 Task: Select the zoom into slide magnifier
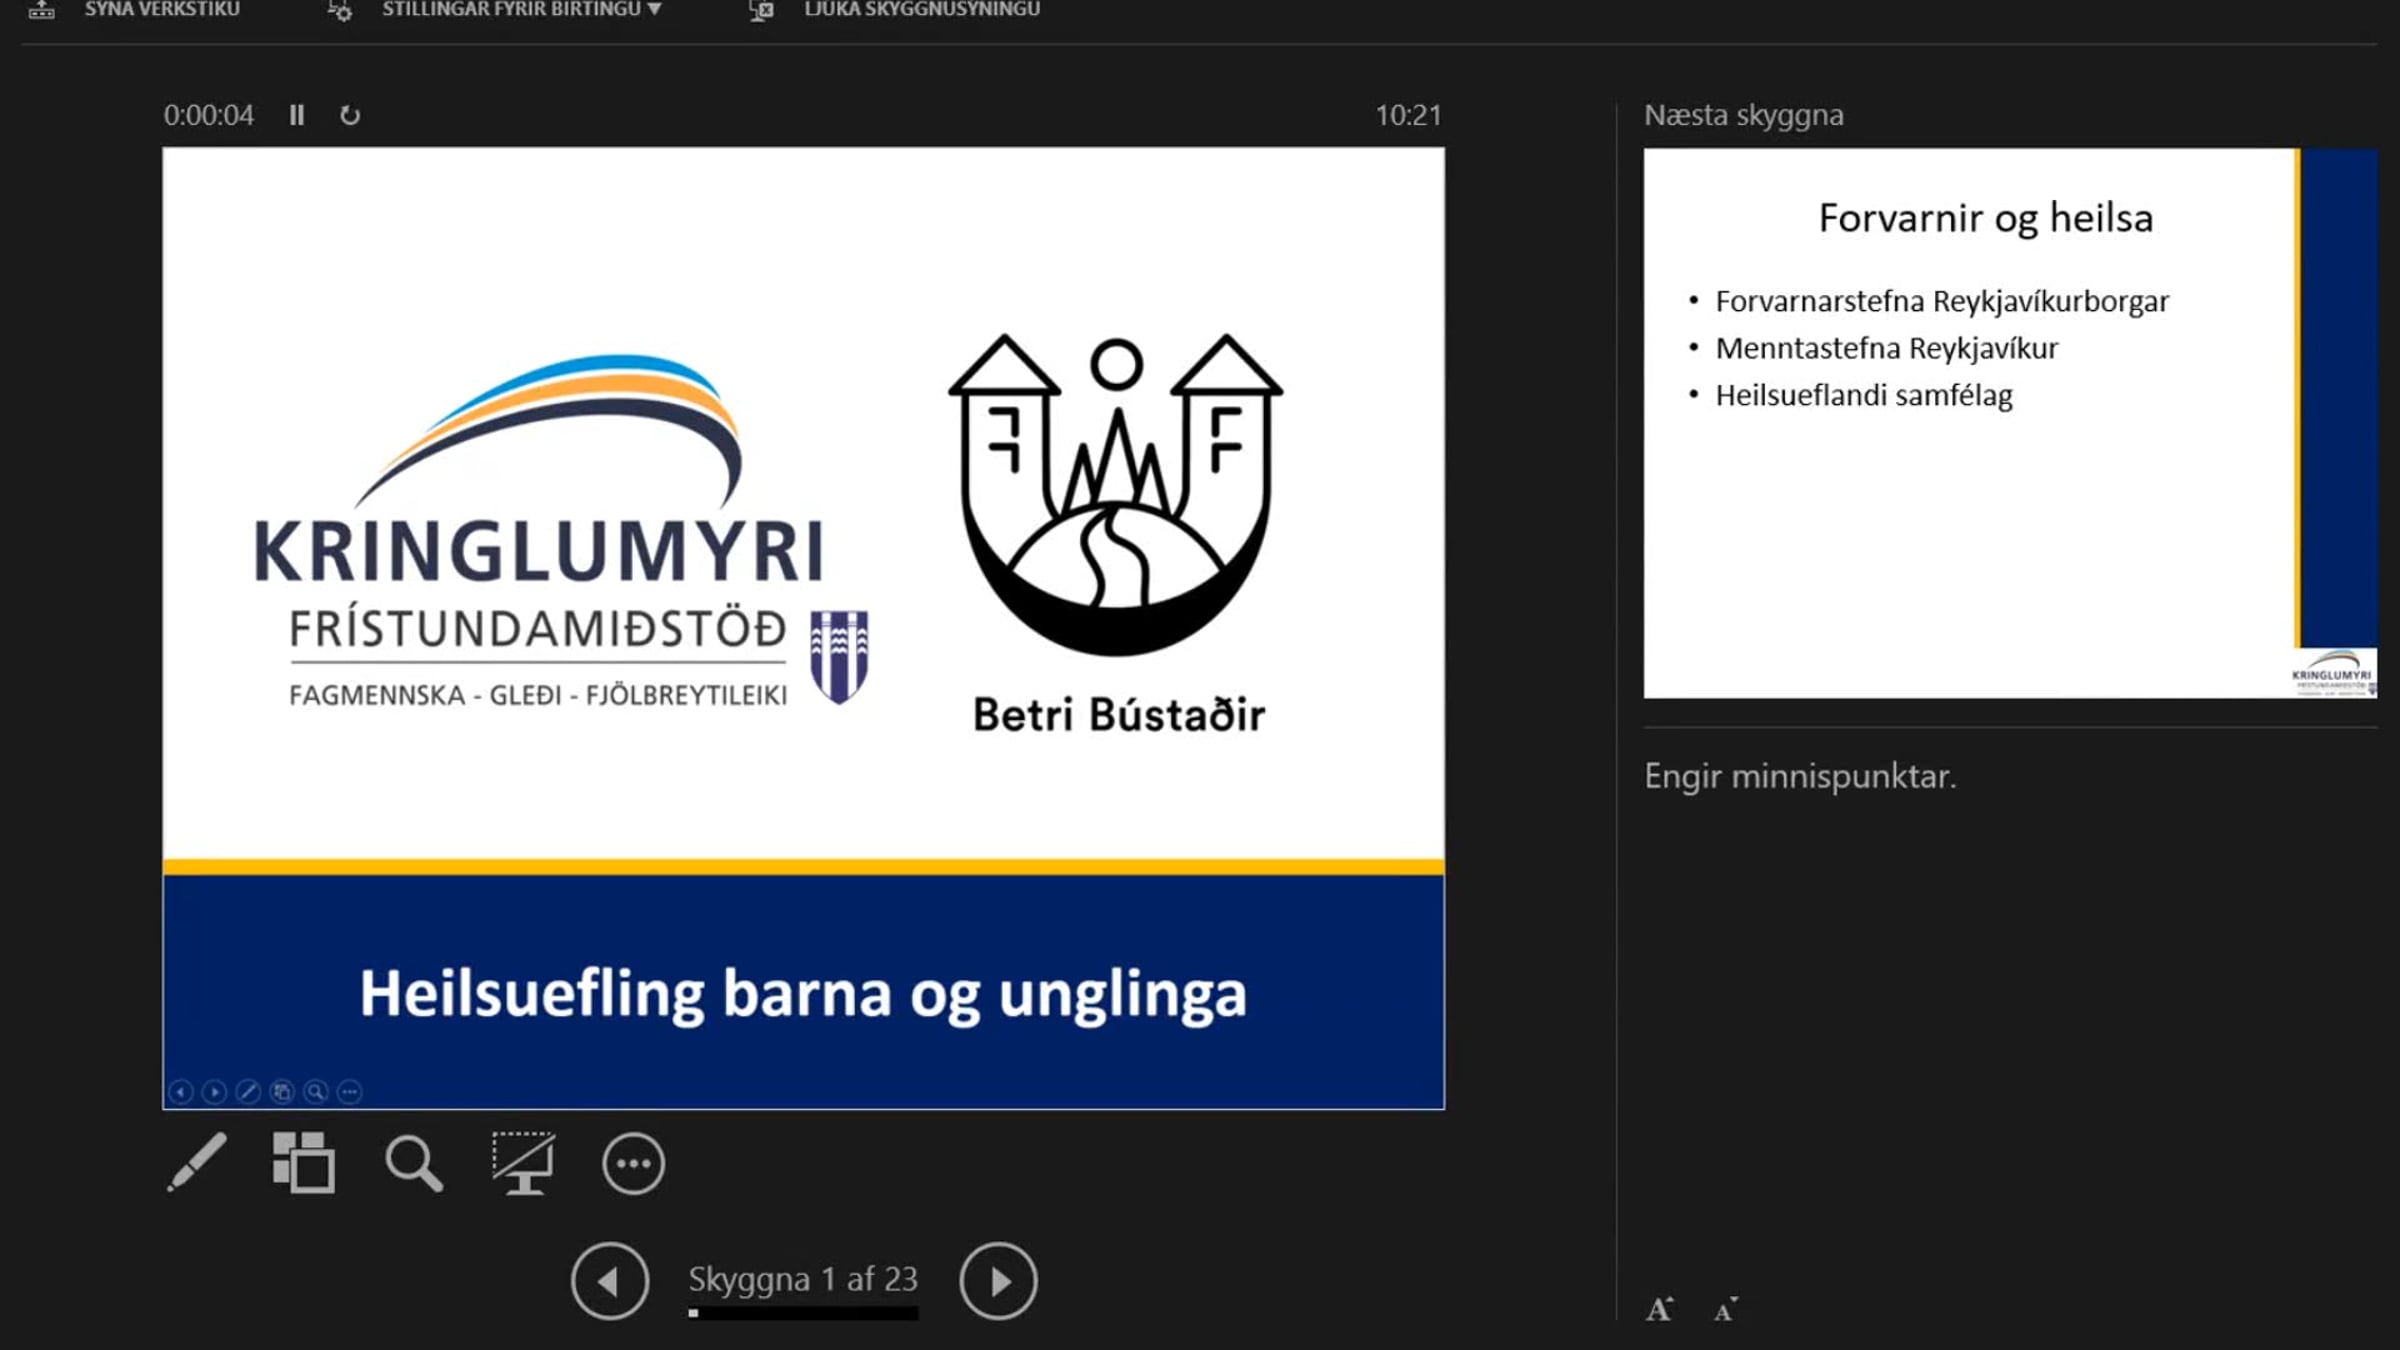click(414, 1164)
